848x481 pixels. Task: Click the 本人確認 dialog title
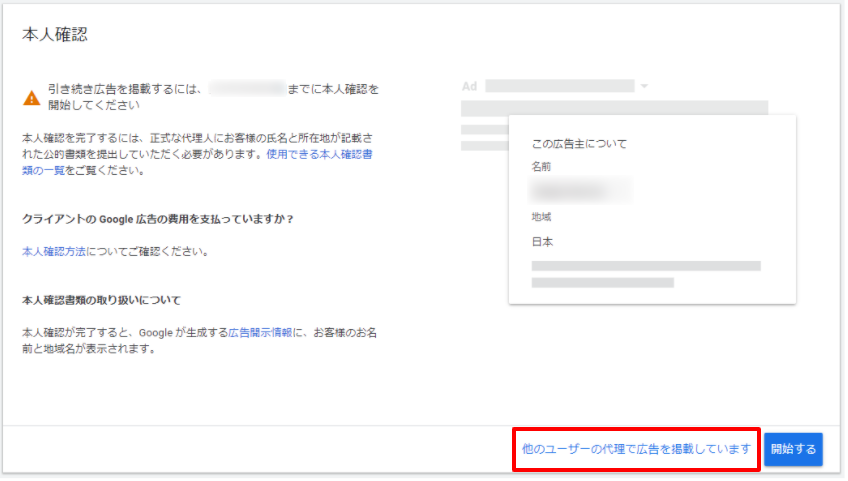pyautogui.click(x=55, y=35)
